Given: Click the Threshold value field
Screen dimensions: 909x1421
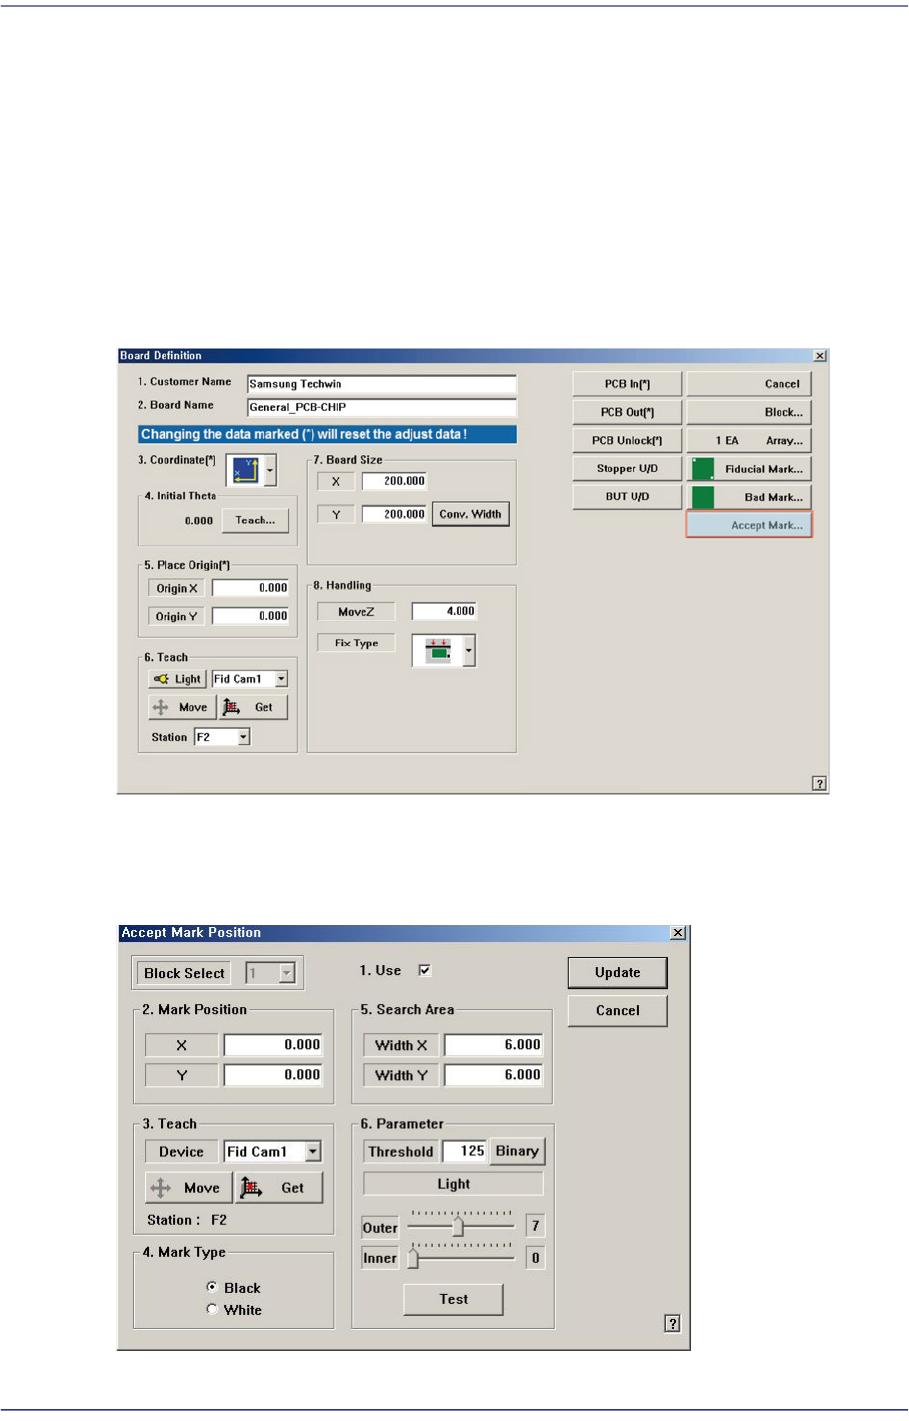Looking at the screenshot, I should [464, 1151].
